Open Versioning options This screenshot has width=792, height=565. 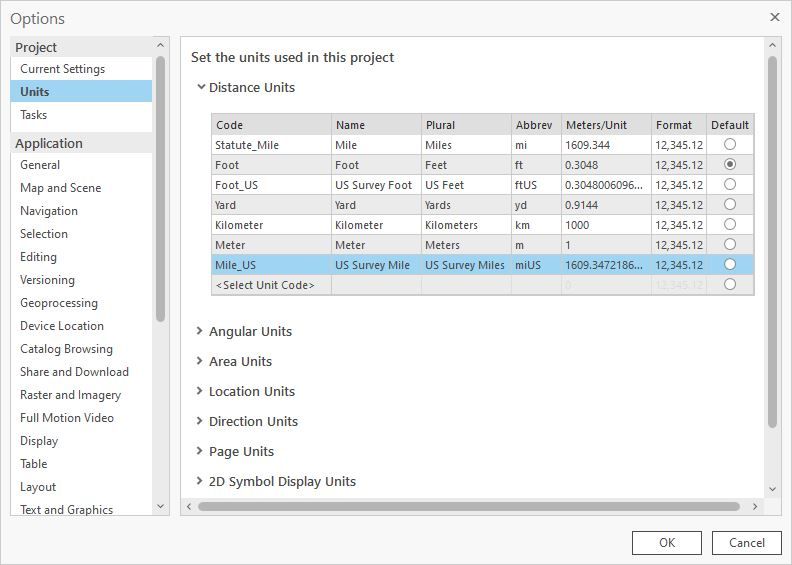(x=81, y=280)
